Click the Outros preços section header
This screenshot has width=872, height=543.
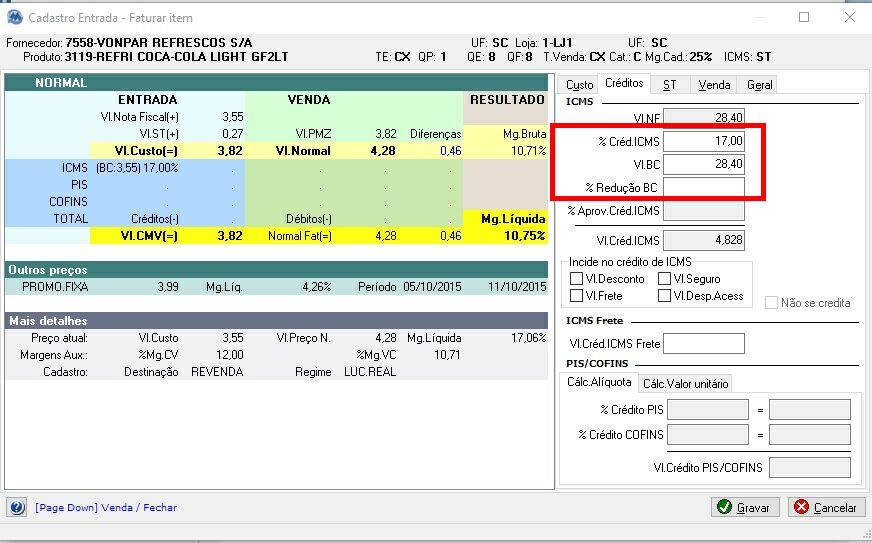(276, 270)
